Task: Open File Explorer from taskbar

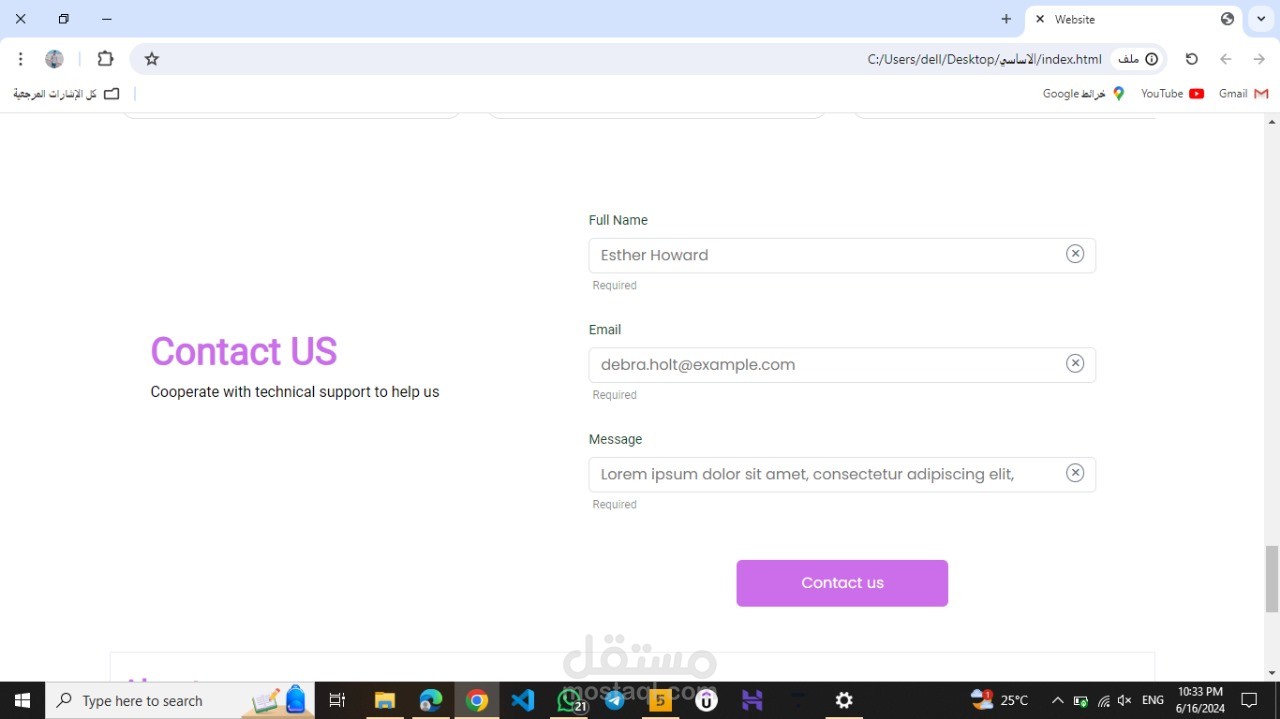Action: pos(385,700)
